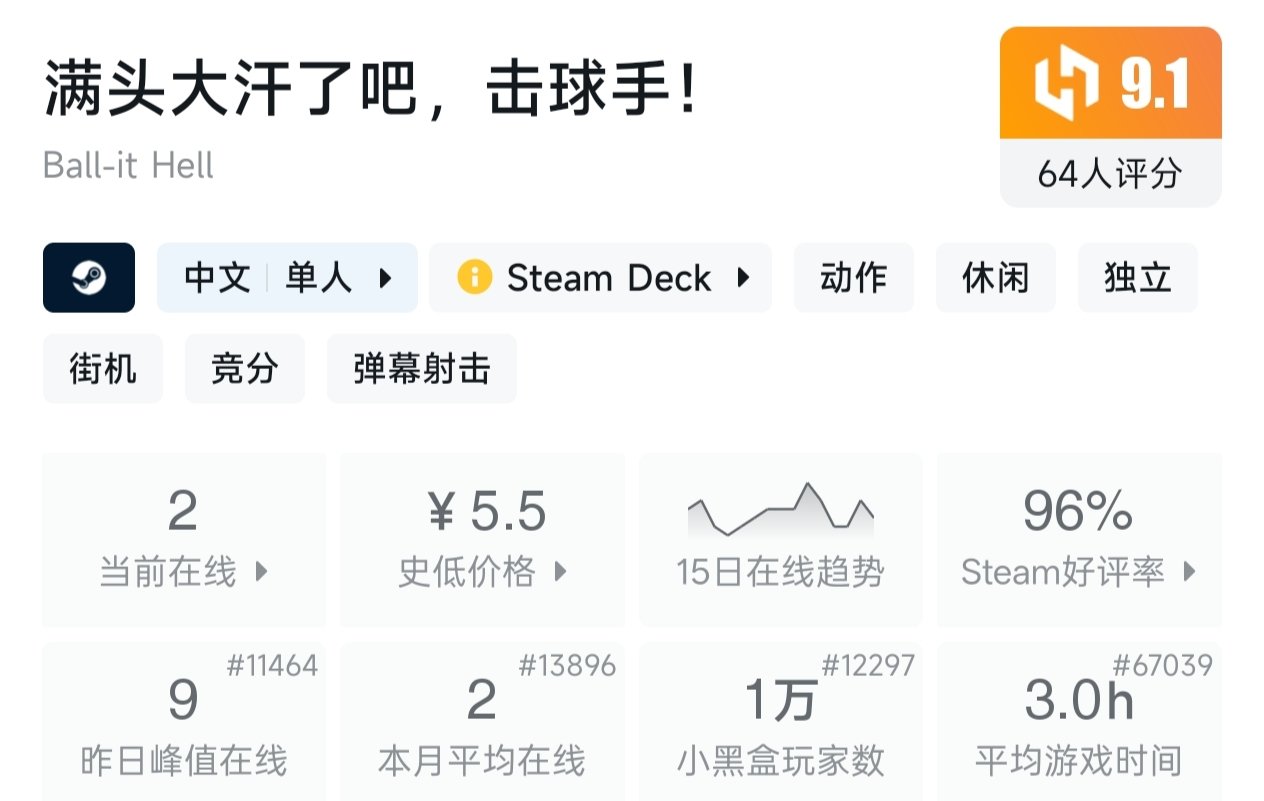Open the 小黑盒玩家数 stat card
Viewport: 1264px width, 801px height.
780,722
